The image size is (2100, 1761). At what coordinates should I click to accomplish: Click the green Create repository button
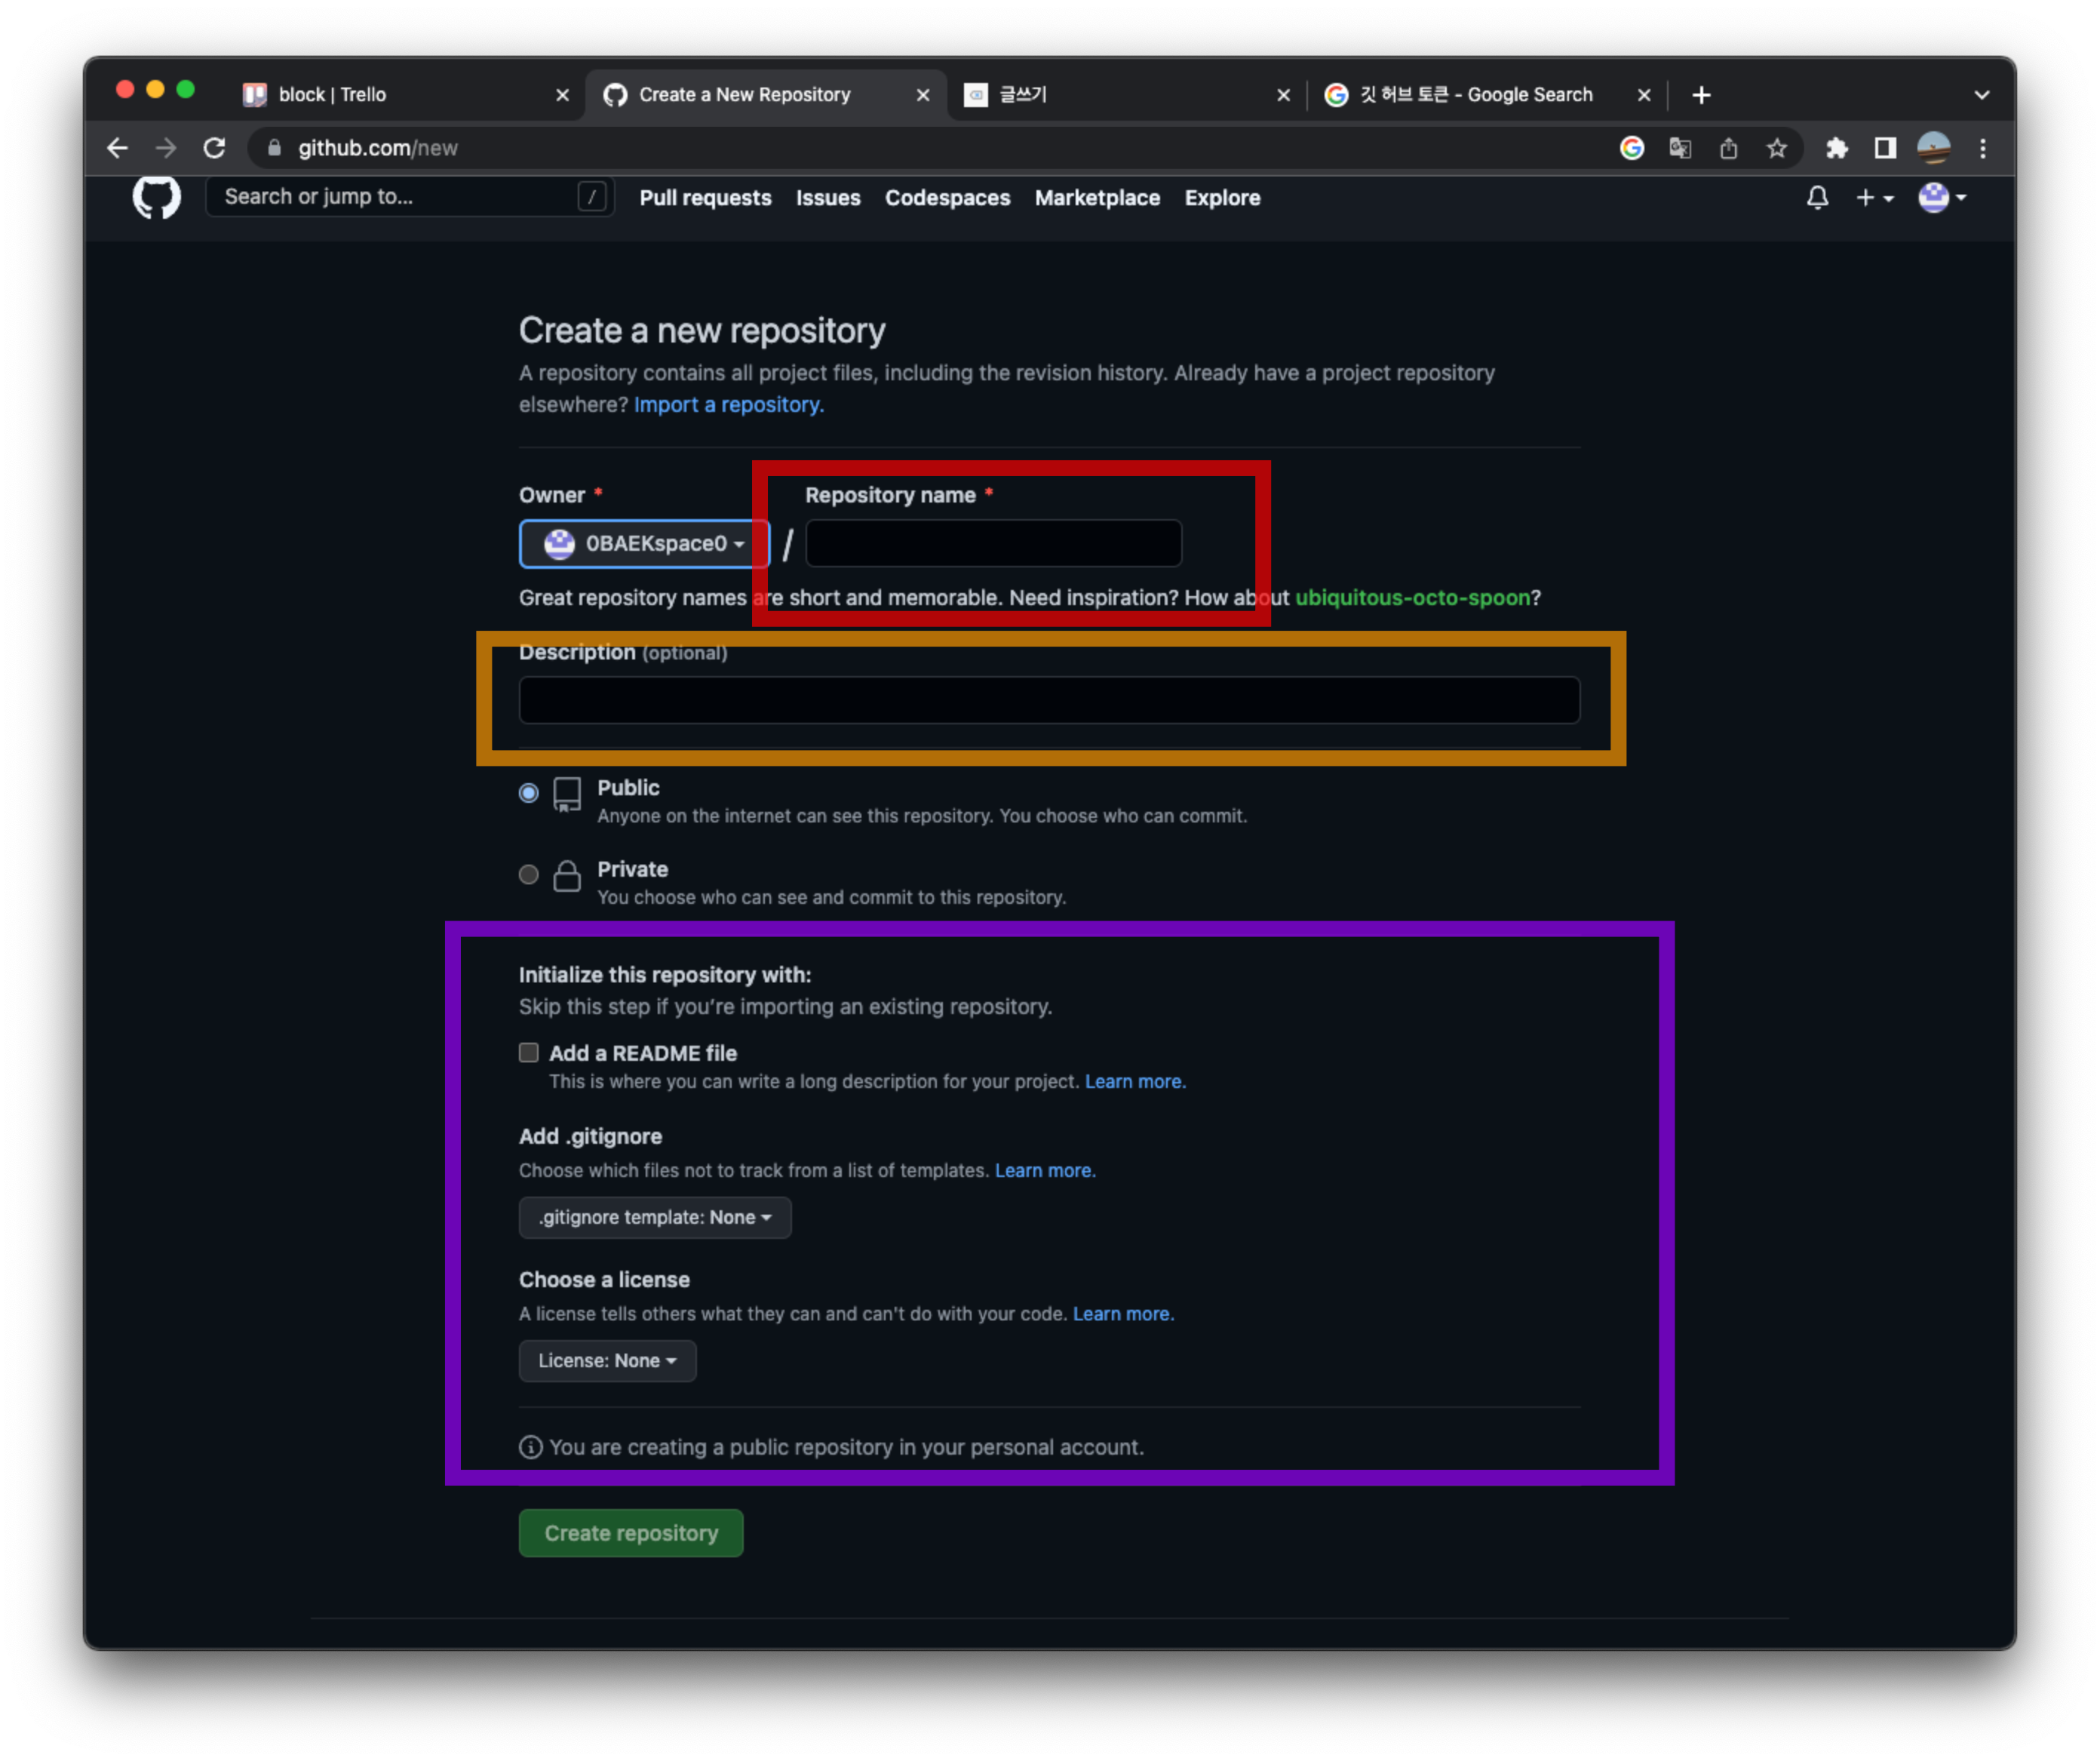click(630, 1532)
